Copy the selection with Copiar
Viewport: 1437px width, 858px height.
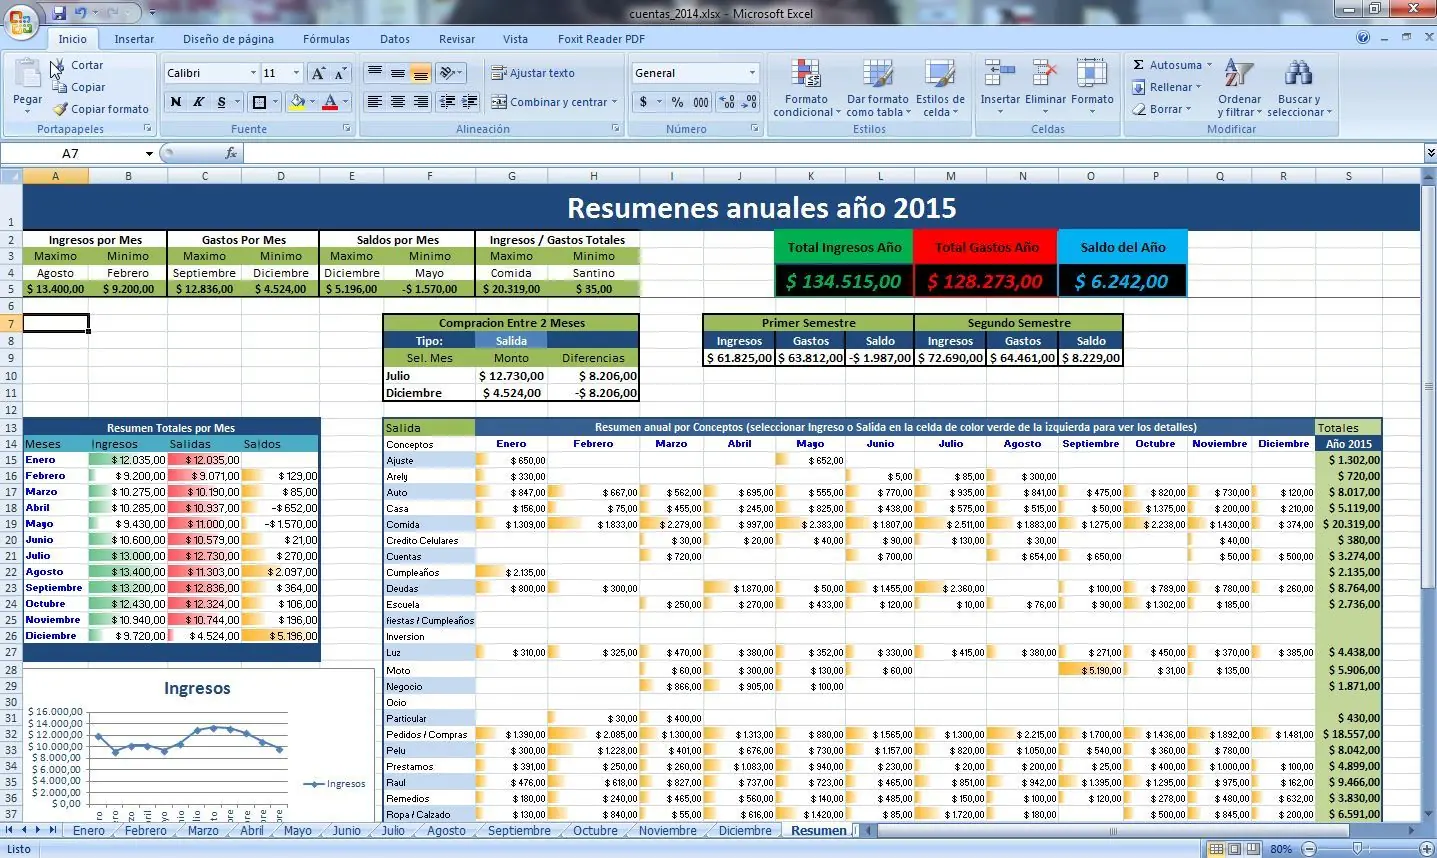79,87
